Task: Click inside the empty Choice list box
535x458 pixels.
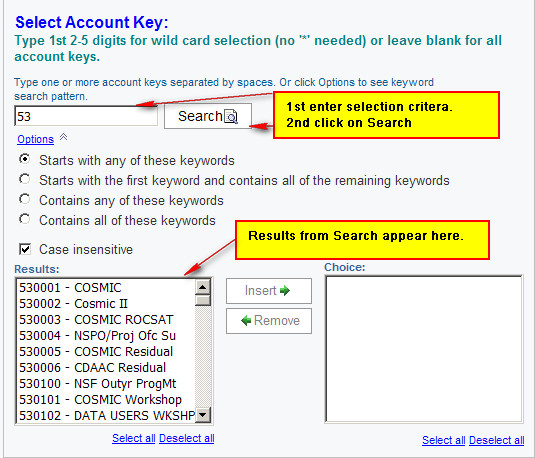Action: pyautogui.click(x=424, y=349)
